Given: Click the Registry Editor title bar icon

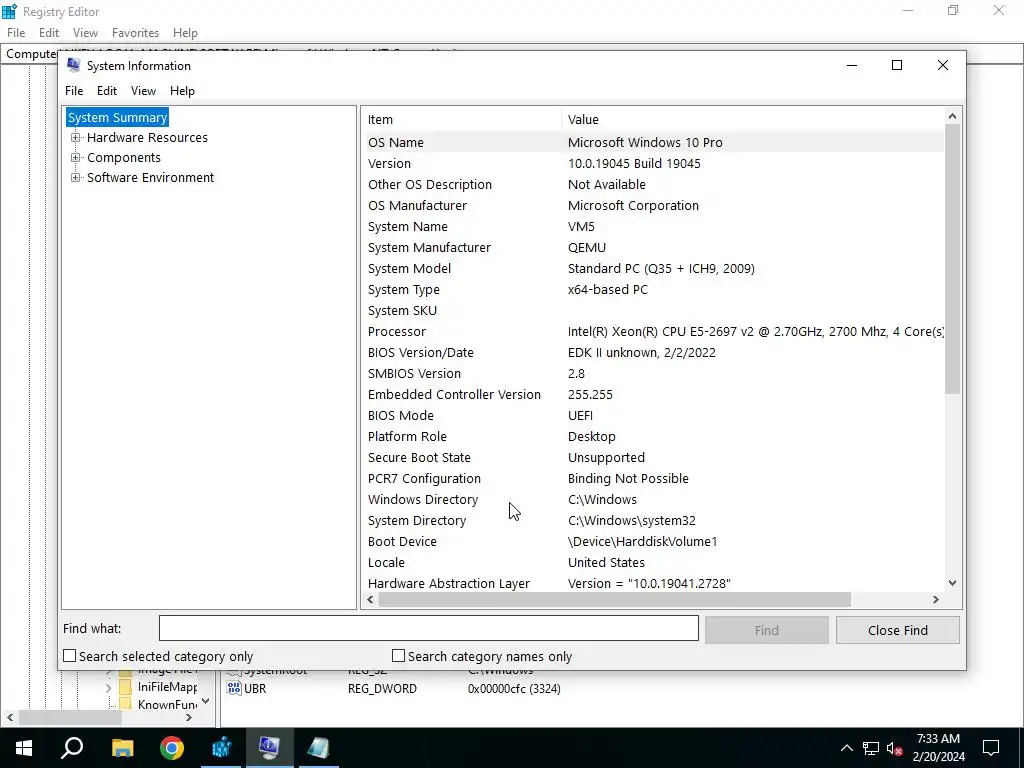Looking at the screenshot, I should [x=9, y=11].
